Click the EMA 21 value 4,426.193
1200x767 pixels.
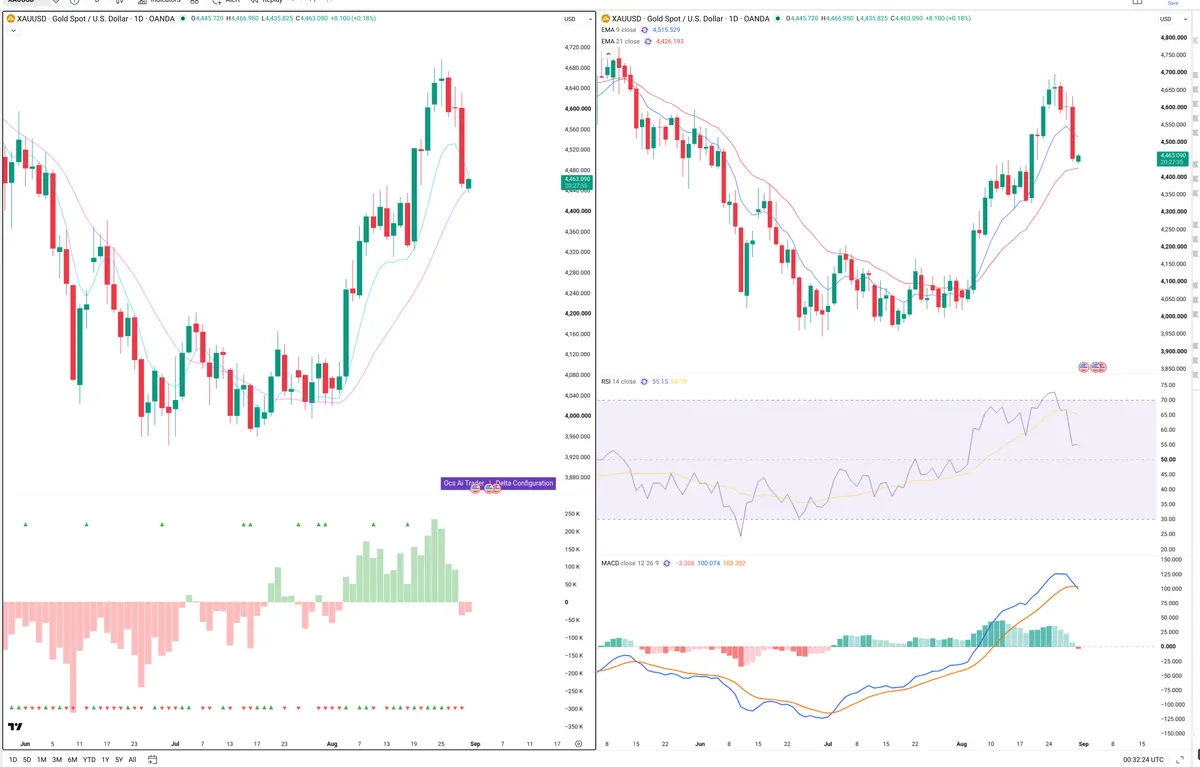click(x=670, y=42)
